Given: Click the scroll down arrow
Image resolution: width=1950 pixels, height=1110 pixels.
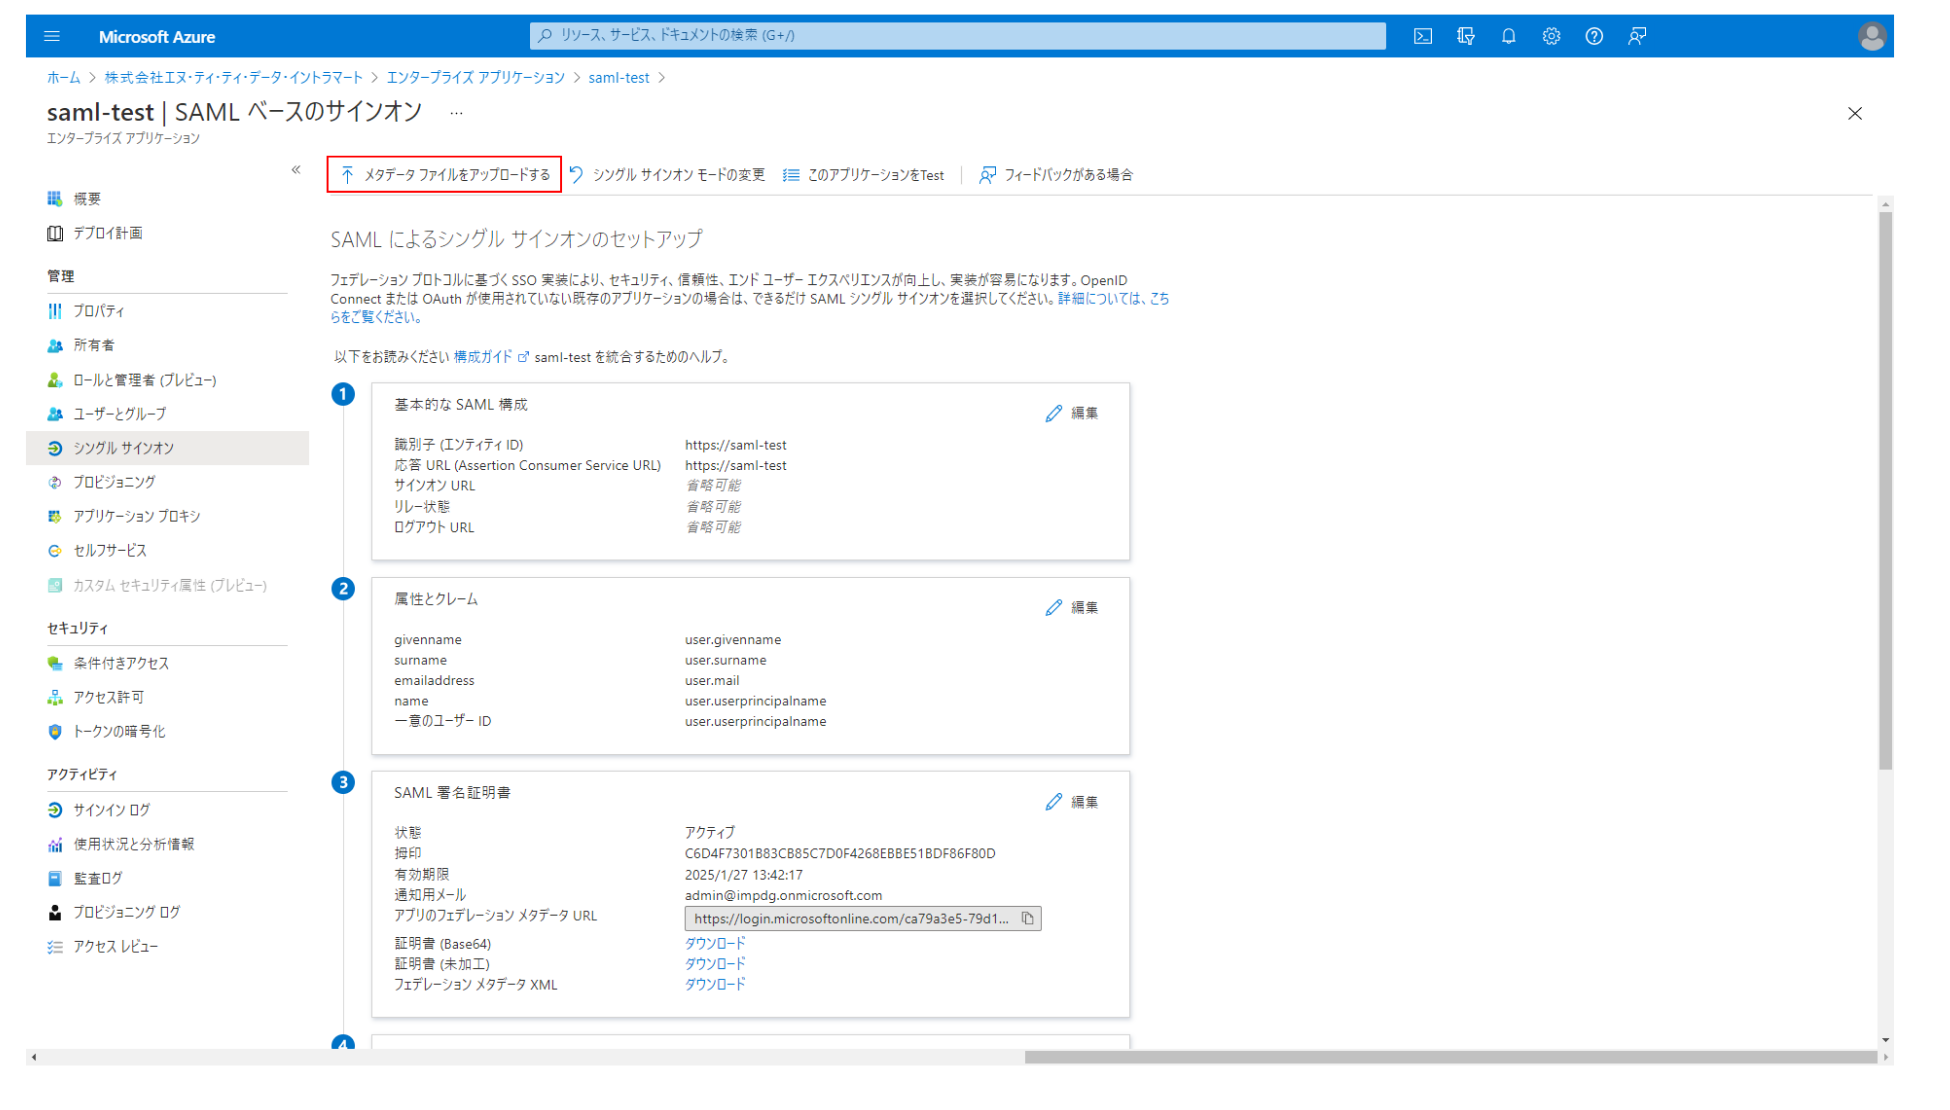Looking at the screenshot, I should (x=1885, y=1040).
